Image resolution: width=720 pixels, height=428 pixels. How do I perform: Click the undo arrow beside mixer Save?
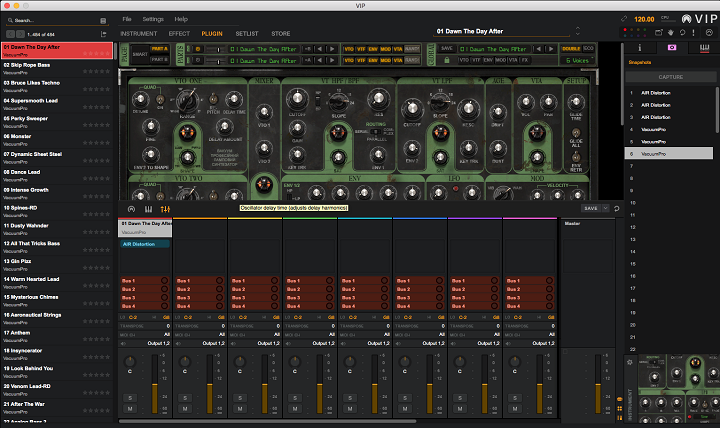point(617,208)
